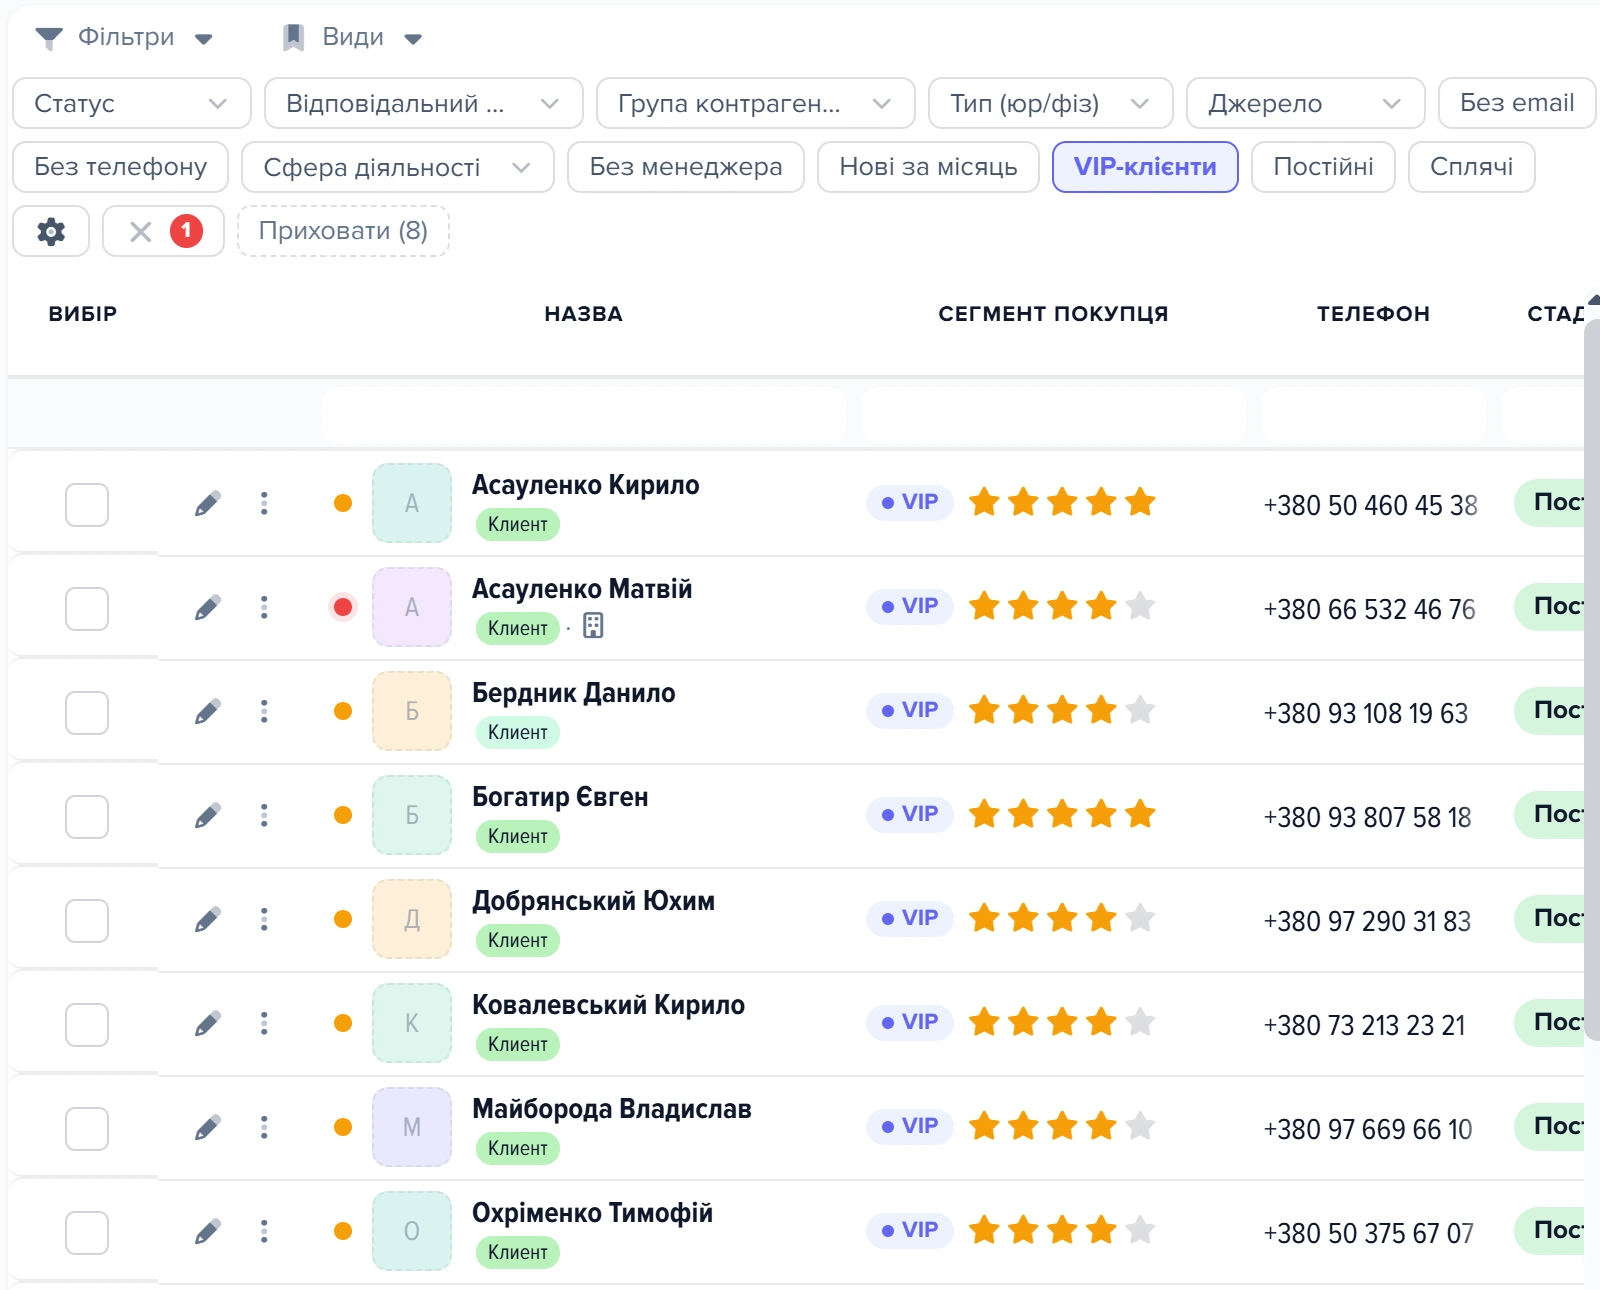
Task: Edit Охріменко Тимофій with the pencil icon
Action: tap(208, 1231)
